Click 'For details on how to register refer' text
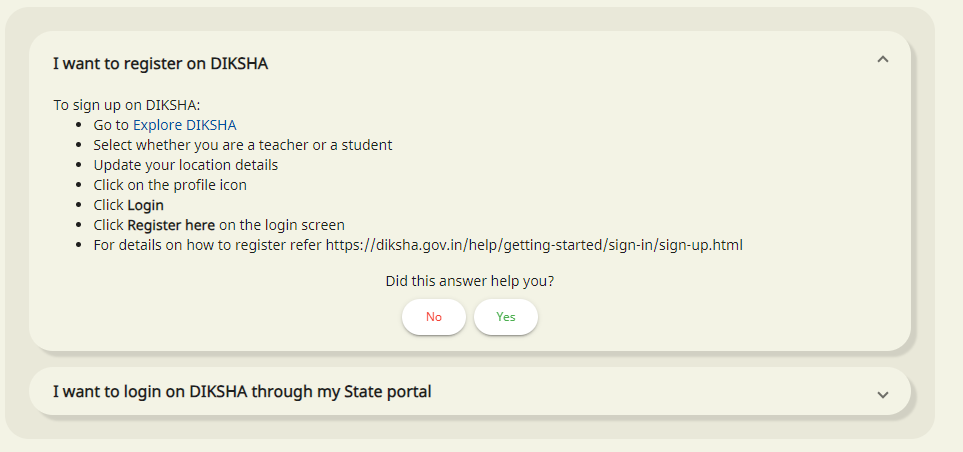This screenshot has width=963, height=452. click(208, 245)
